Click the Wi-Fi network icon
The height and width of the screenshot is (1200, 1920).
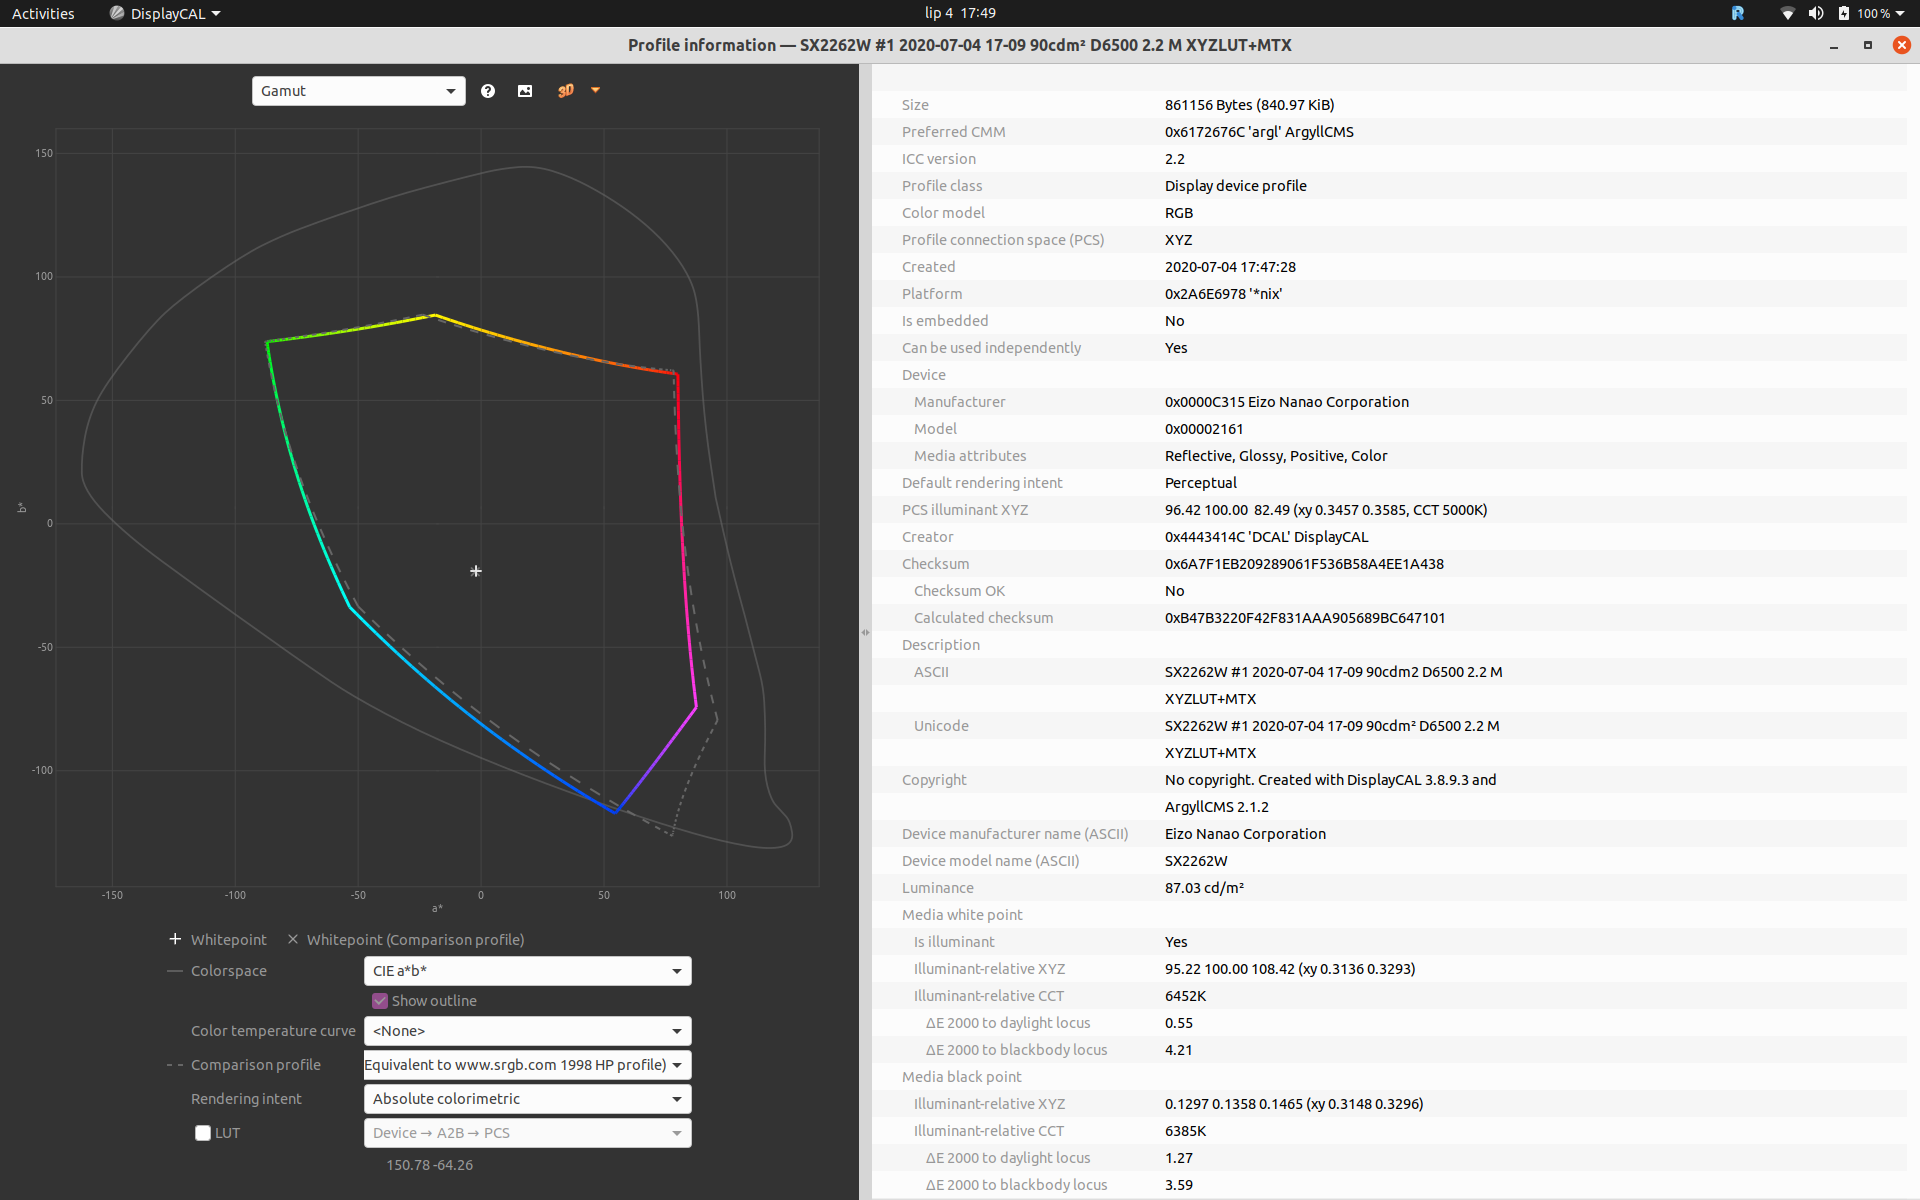pos(1787,13)
